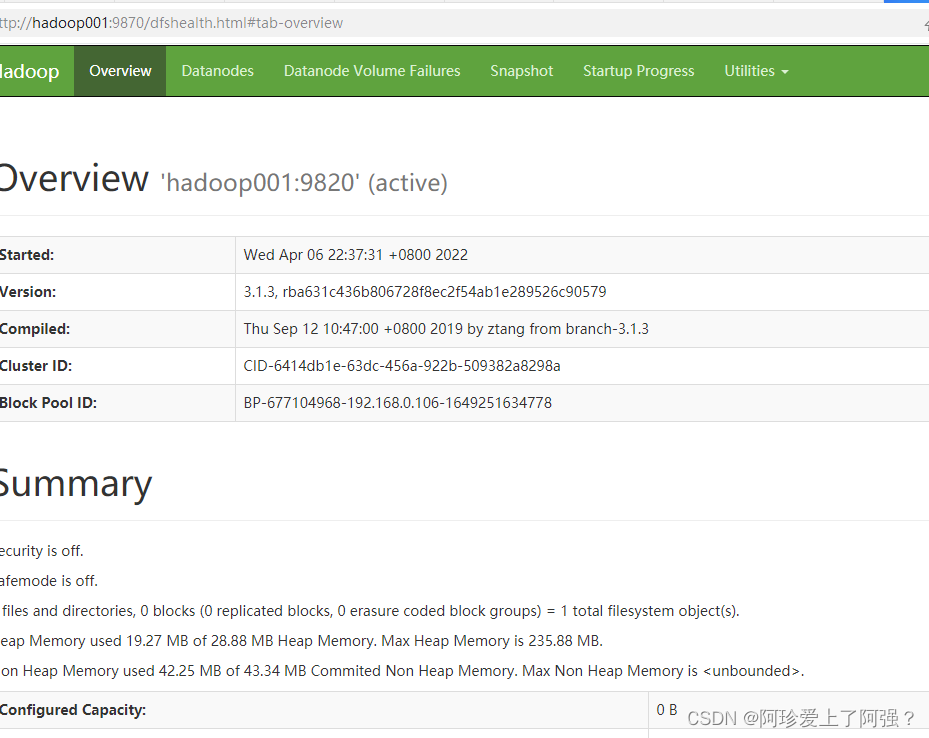Image resolution: width=929 pixels, height=738 pixels.
Task: Open the Startup Progress tab
Action: coord(639,71)
